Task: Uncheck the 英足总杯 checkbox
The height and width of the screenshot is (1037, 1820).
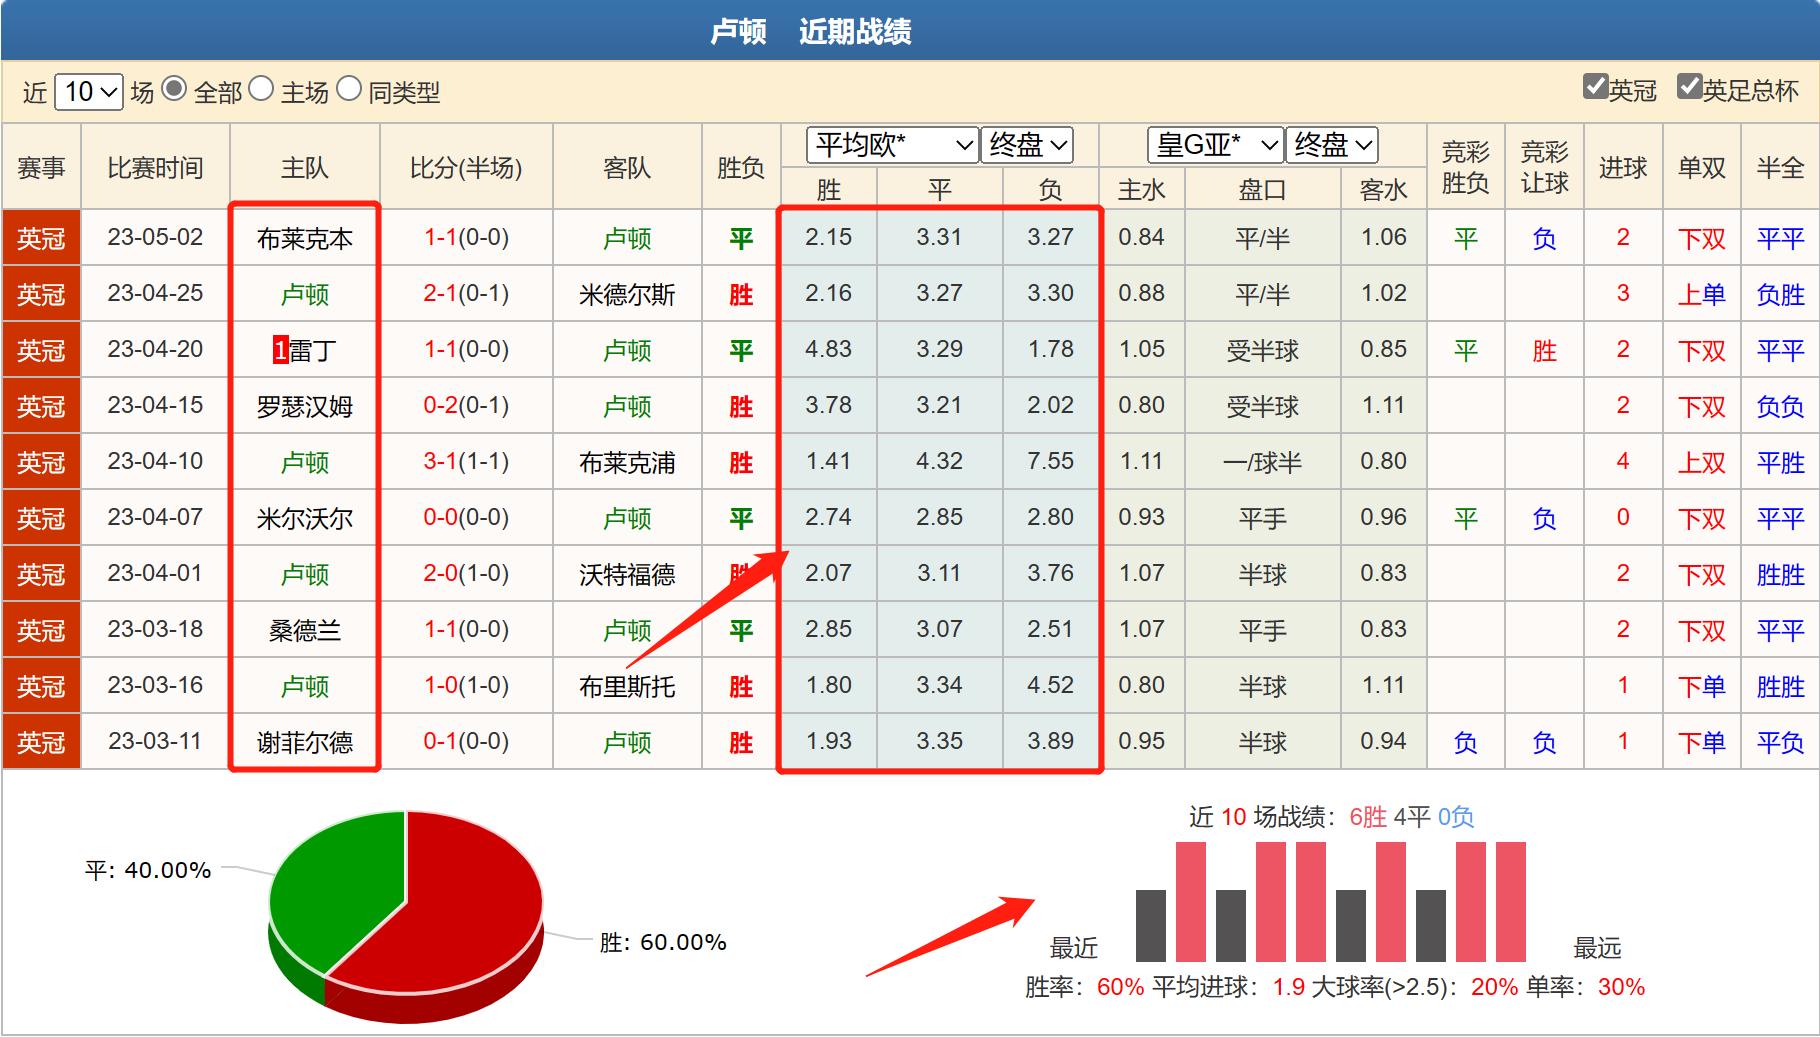Action: (x=1691, y=88)
